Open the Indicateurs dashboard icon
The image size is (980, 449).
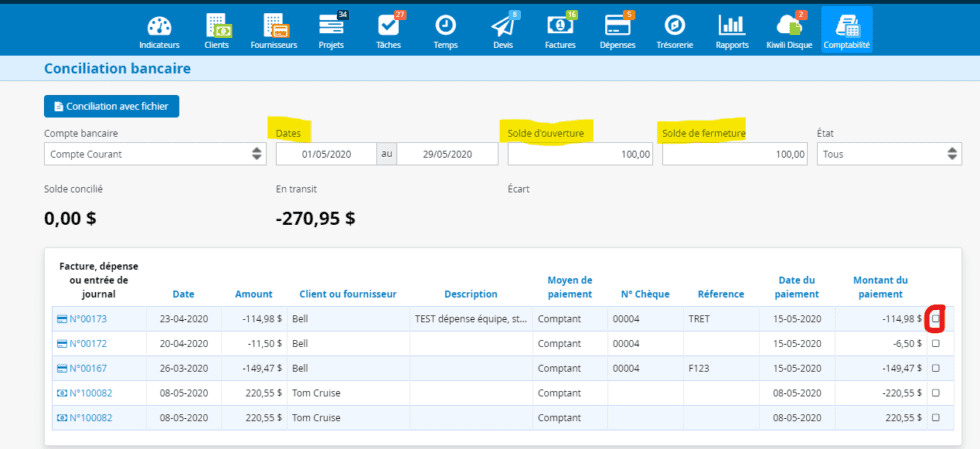[x=160, y=30]
